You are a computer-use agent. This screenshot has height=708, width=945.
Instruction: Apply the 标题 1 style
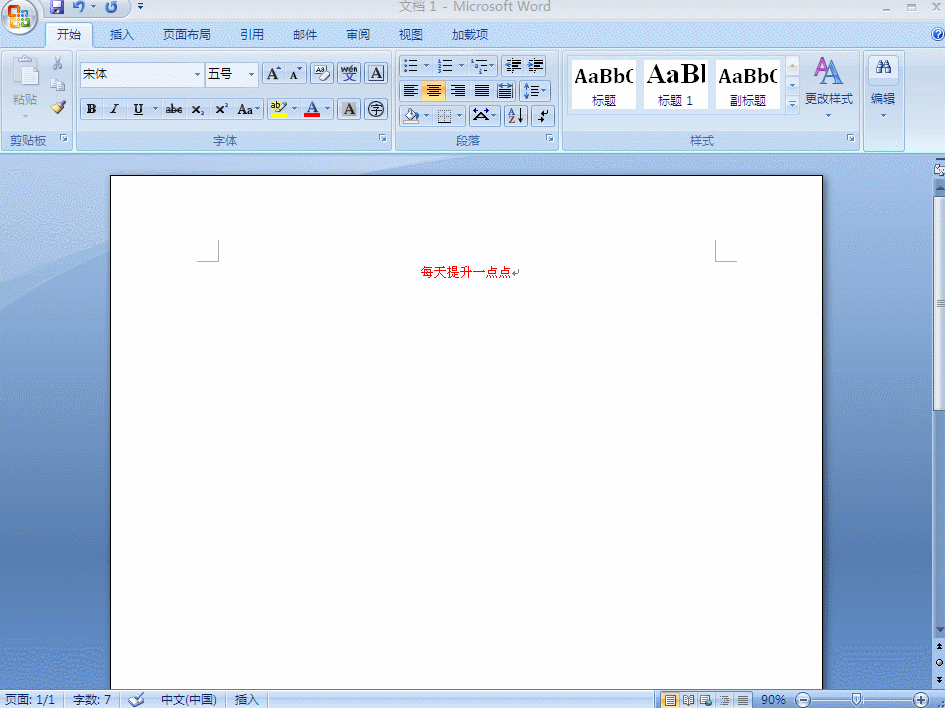(676, 85)
